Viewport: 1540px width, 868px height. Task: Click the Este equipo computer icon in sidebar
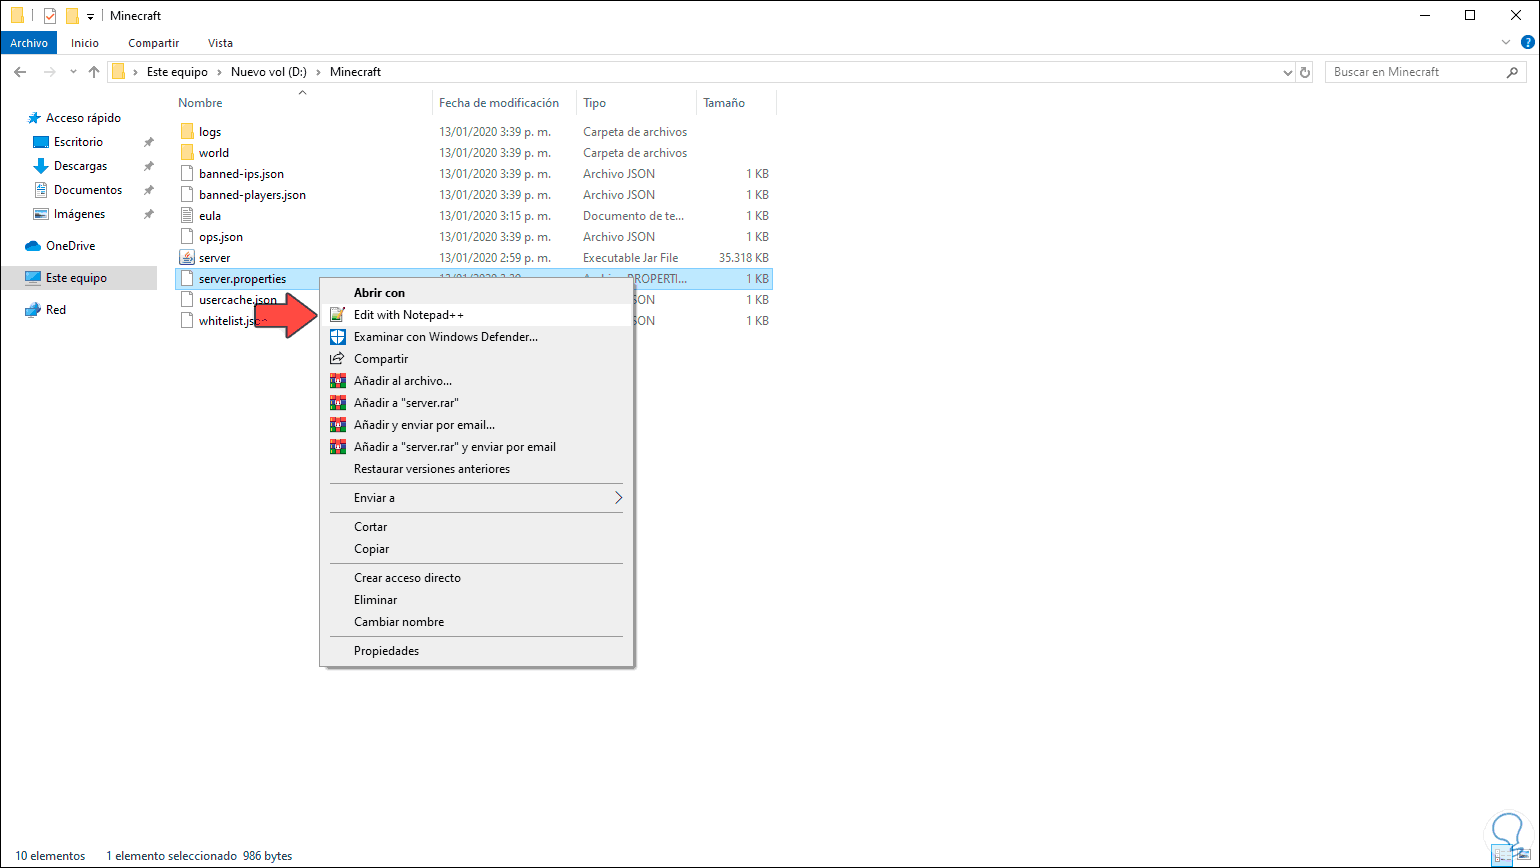33,278
